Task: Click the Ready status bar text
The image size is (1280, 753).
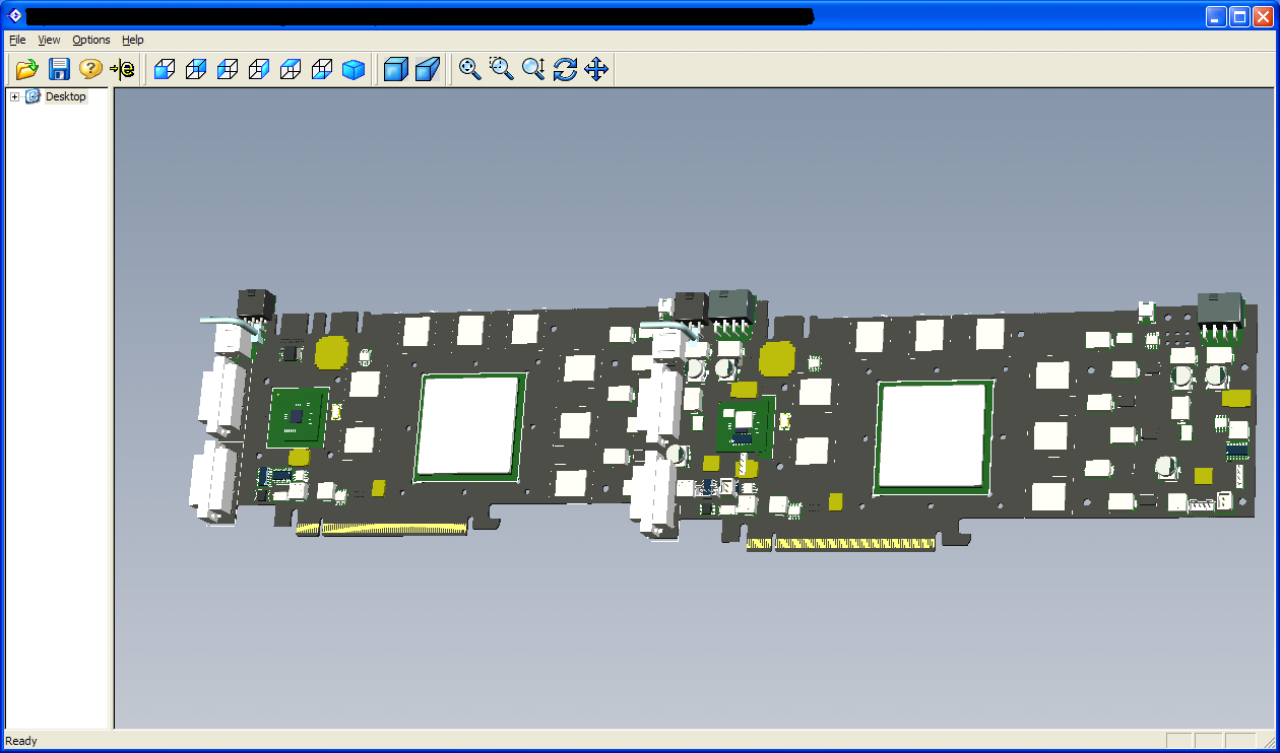Action: coord(21,741)
